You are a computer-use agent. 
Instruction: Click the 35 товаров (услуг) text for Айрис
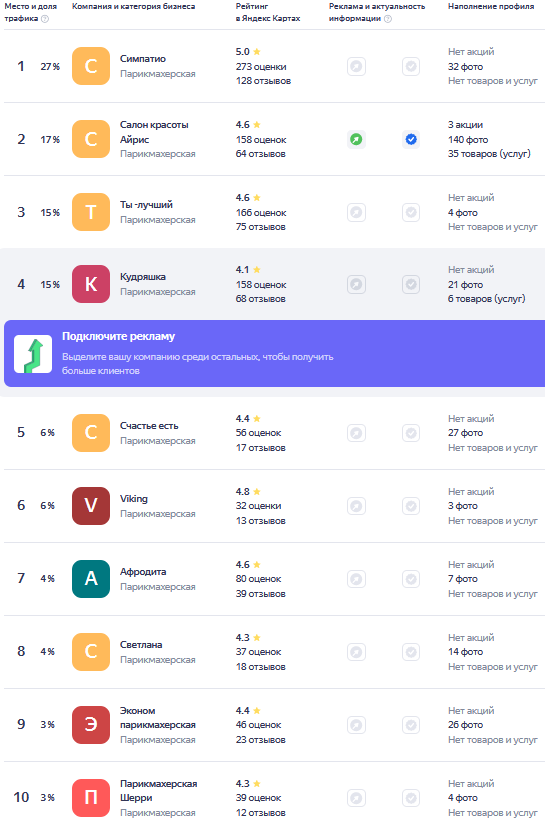point(489,154)
